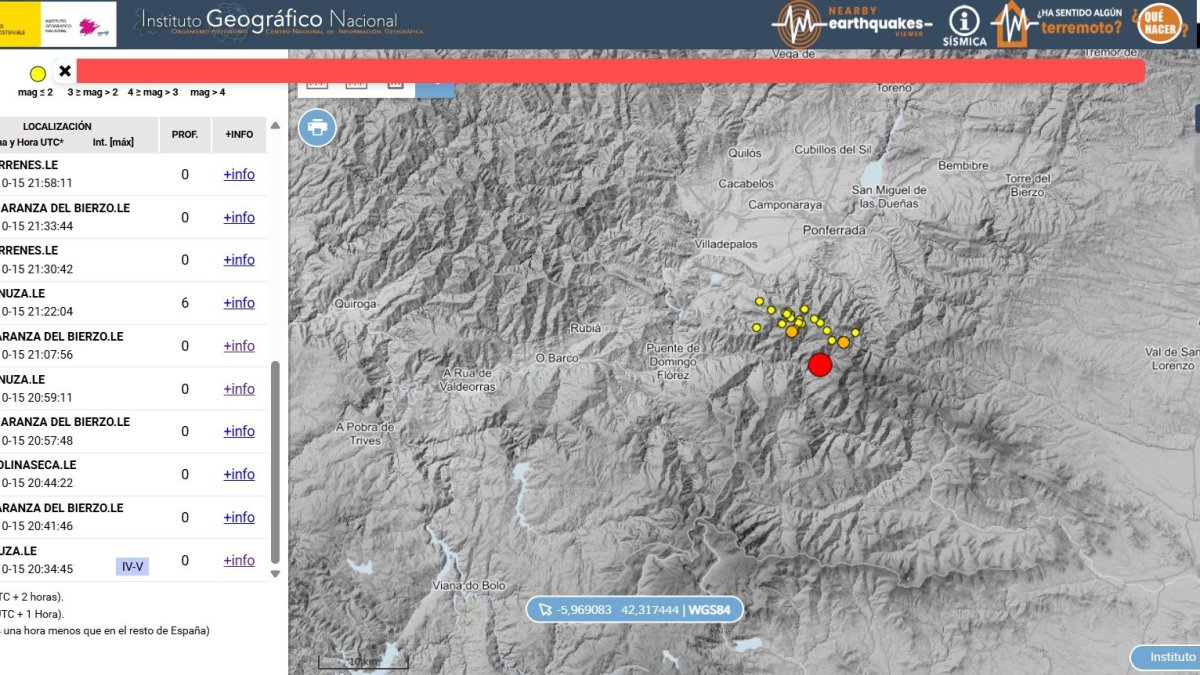1200x675 pixels.
Task: Click the government ministry logo in header
Action: click(58, 23)
